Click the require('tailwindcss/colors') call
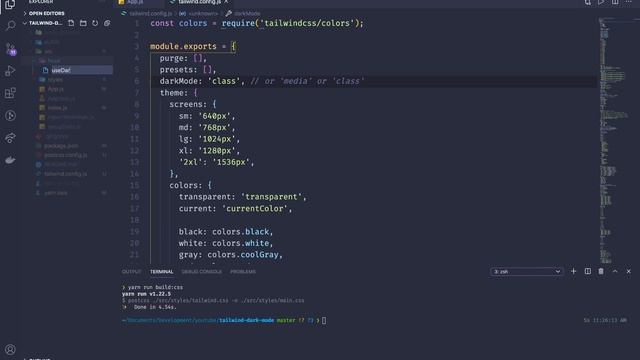 [290, 23]
